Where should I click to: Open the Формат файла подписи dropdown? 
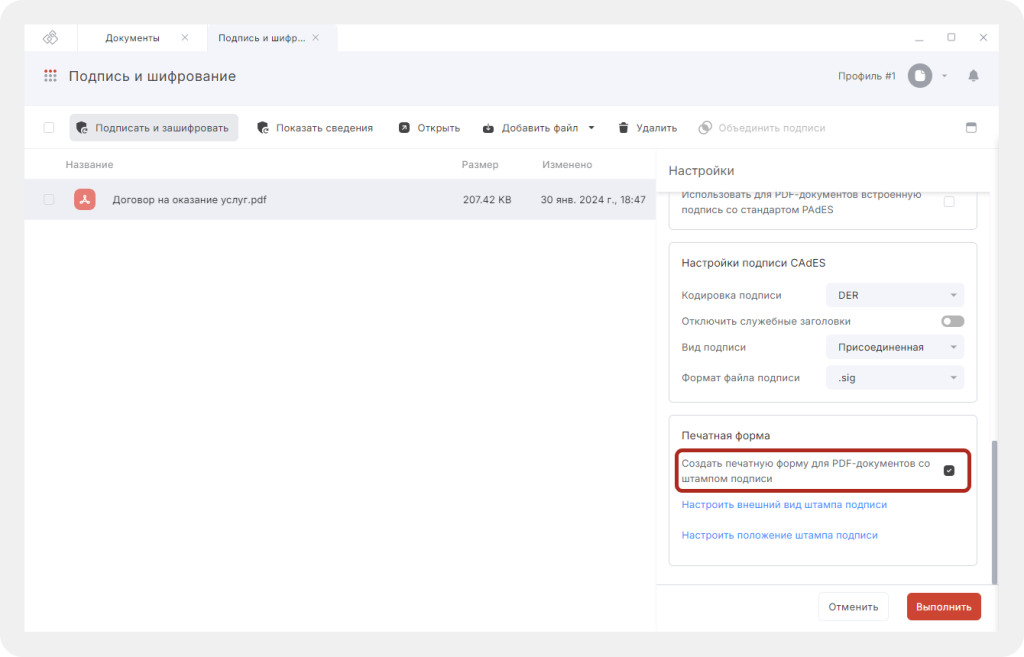[x=894, y=378]
